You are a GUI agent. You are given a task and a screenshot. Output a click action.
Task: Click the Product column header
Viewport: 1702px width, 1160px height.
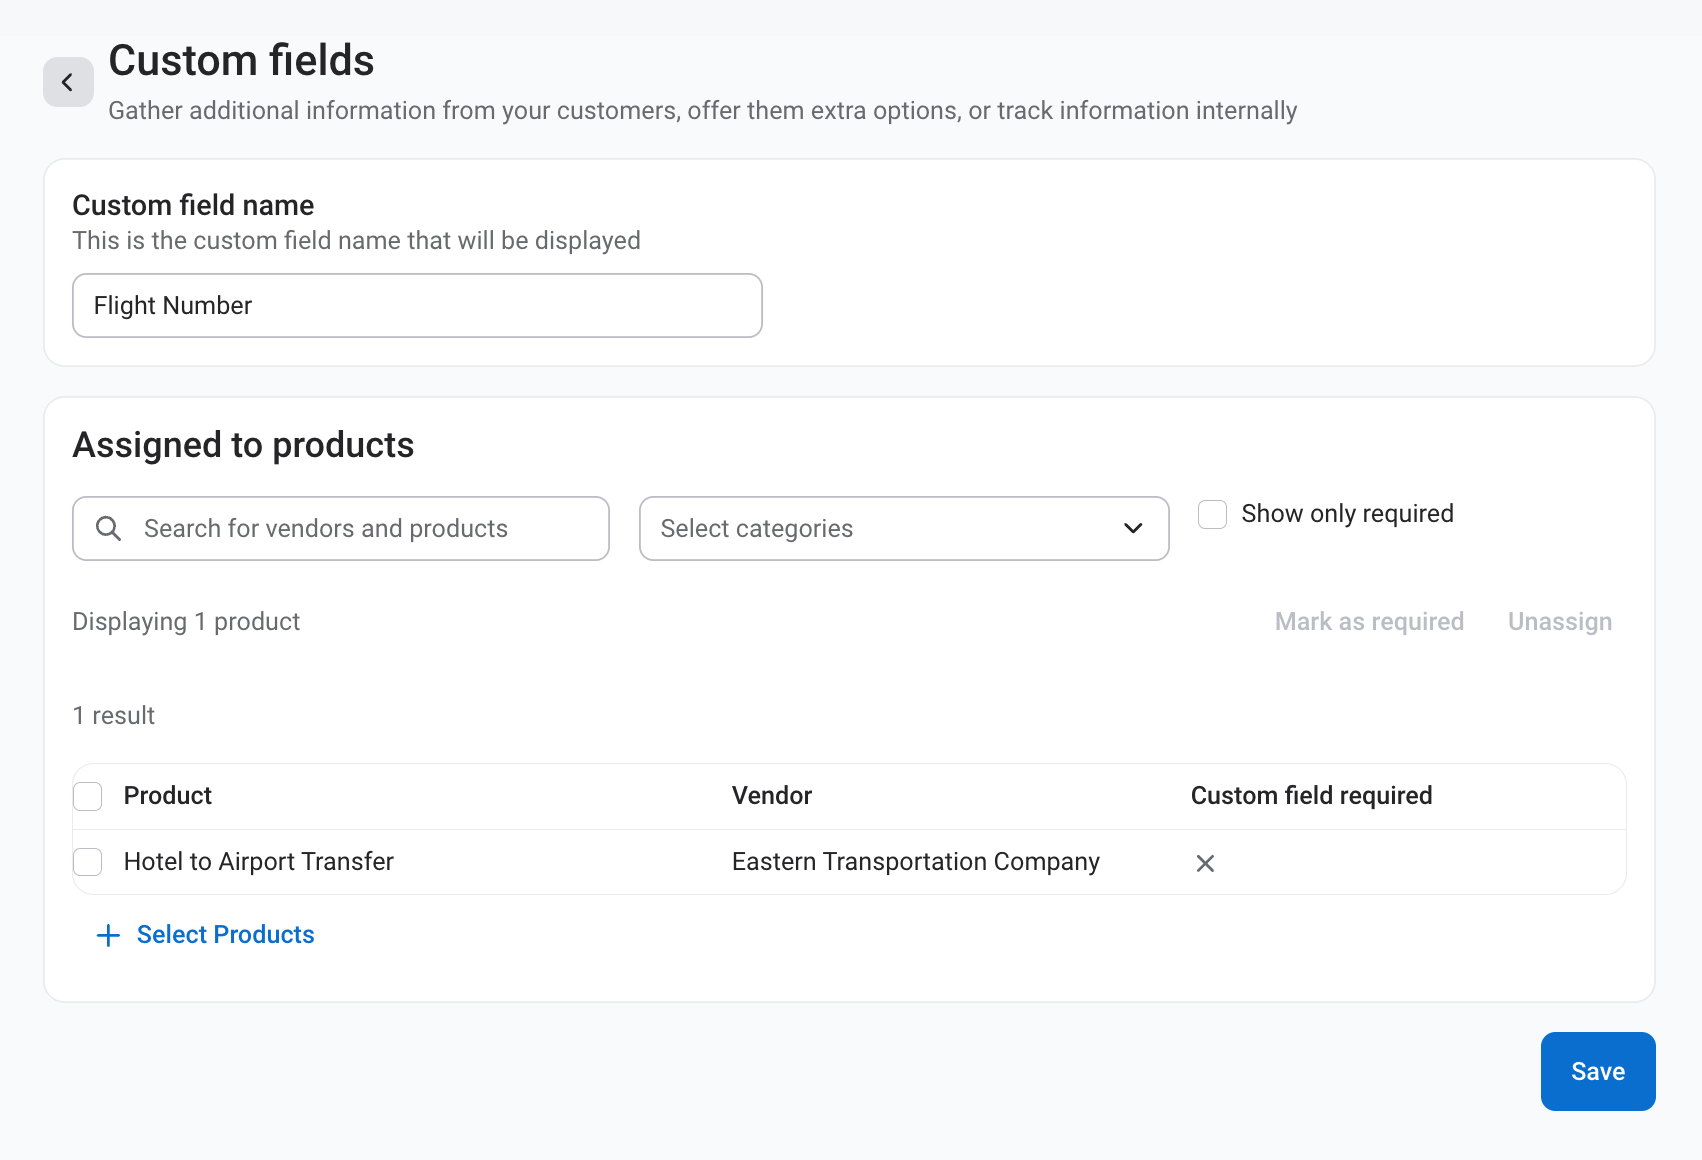pos(168,795)
